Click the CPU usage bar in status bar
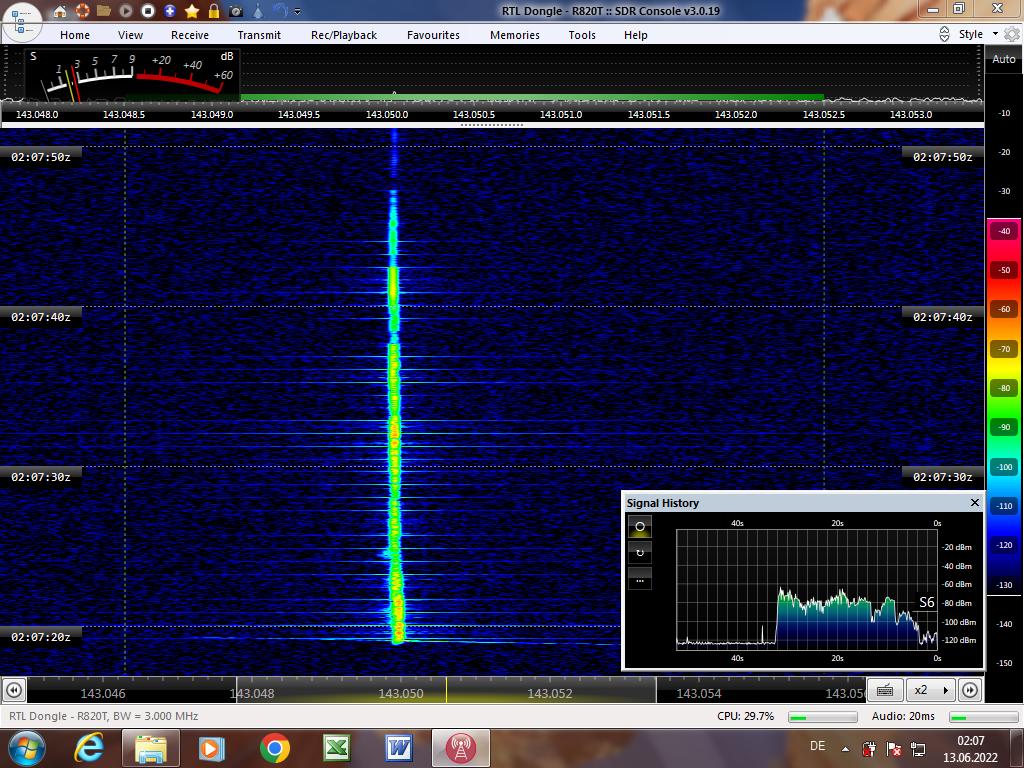The image size is (1024, 768). [x=823, y=717]
